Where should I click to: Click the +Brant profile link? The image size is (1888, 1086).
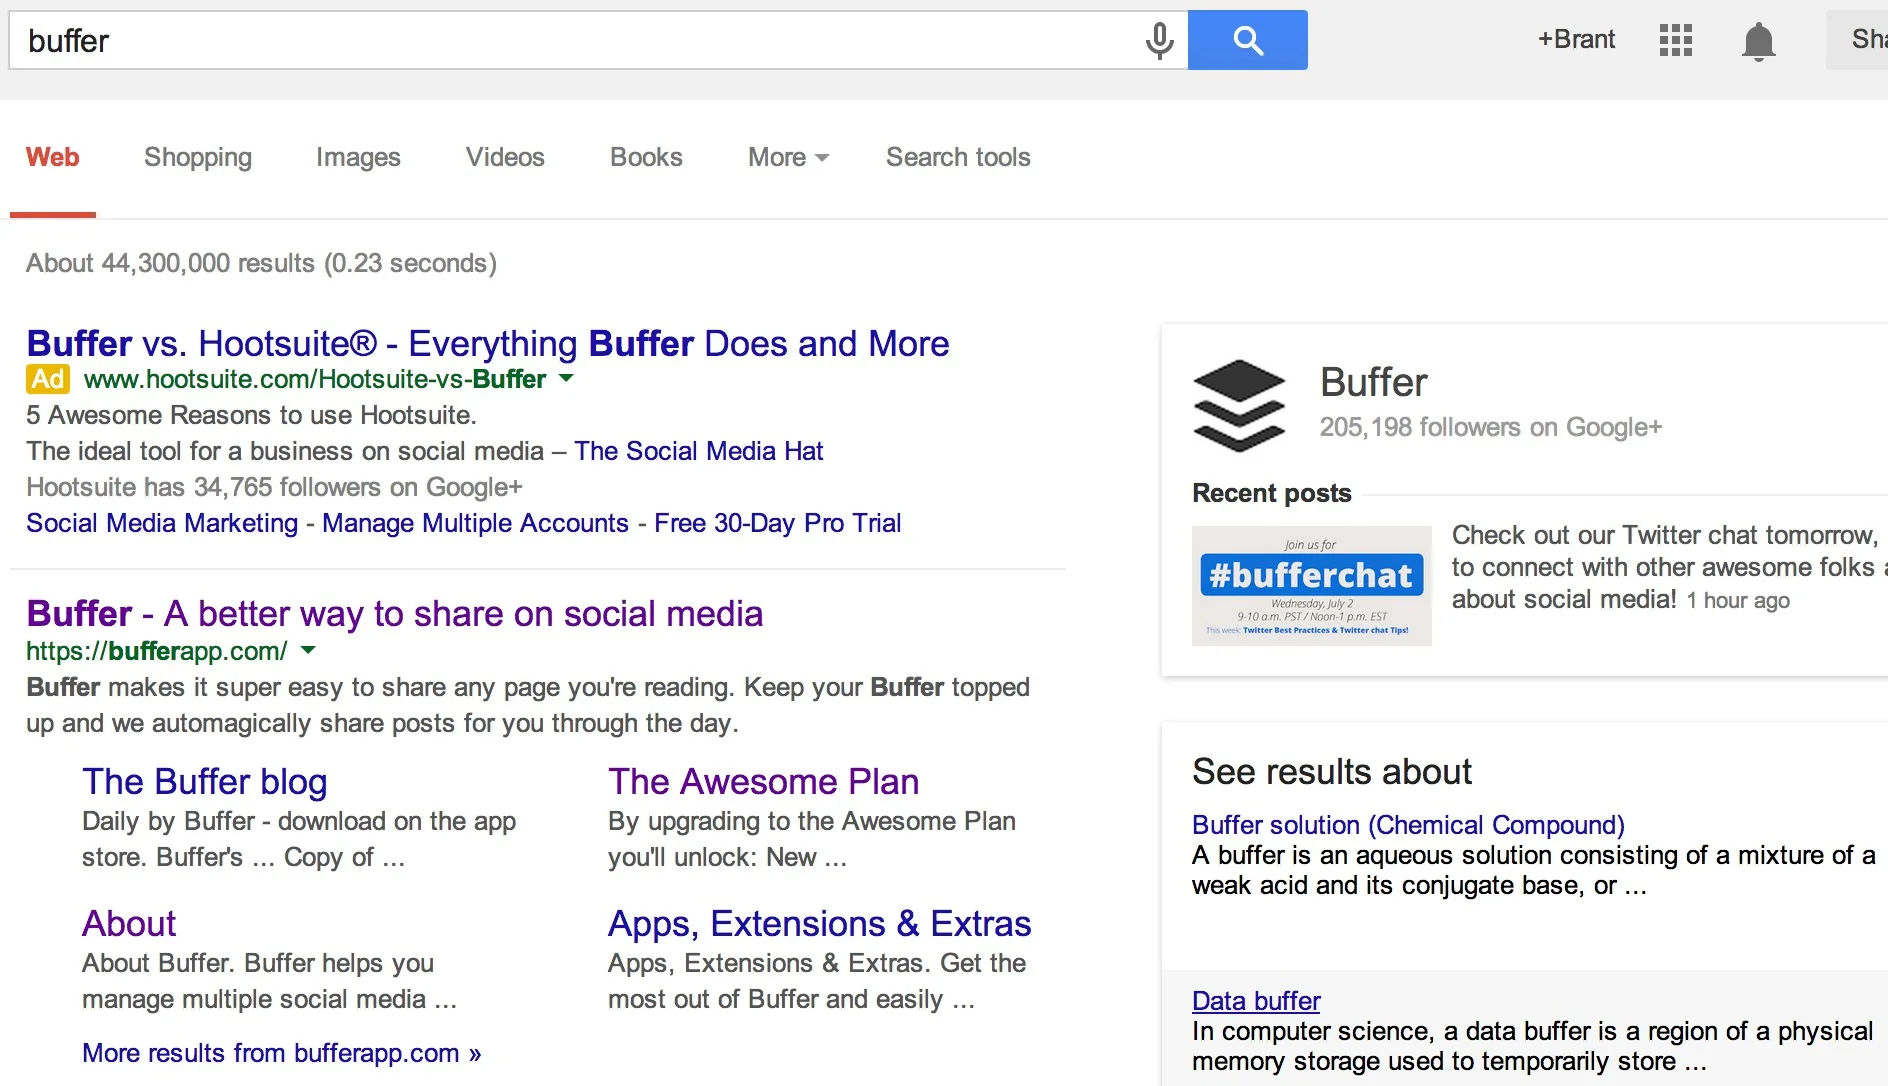(1576, 39)
